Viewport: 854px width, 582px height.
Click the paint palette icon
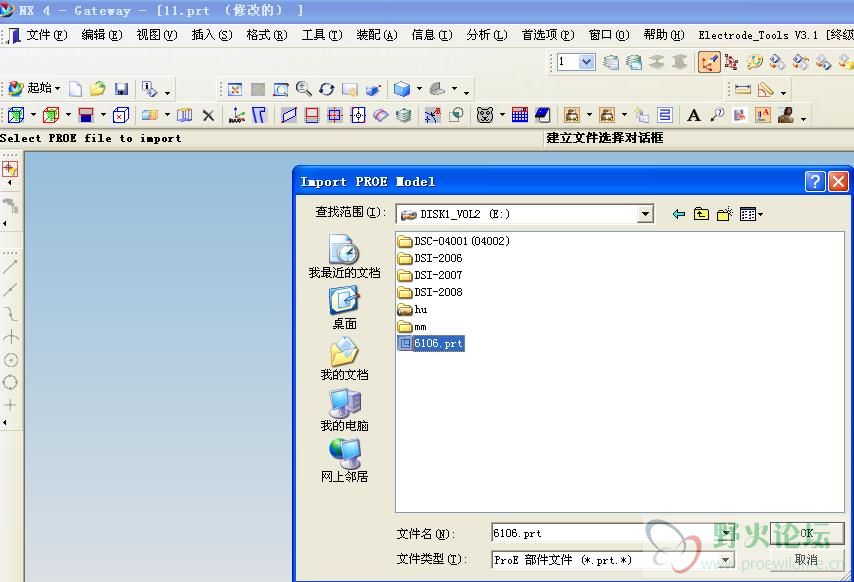[754, 63]
